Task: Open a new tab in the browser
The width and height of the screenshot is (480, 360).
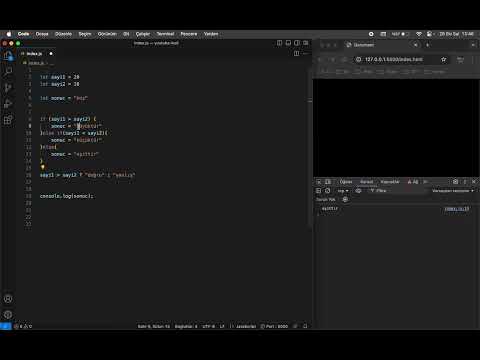Action: pyautogui.click(x=427, y=45)
